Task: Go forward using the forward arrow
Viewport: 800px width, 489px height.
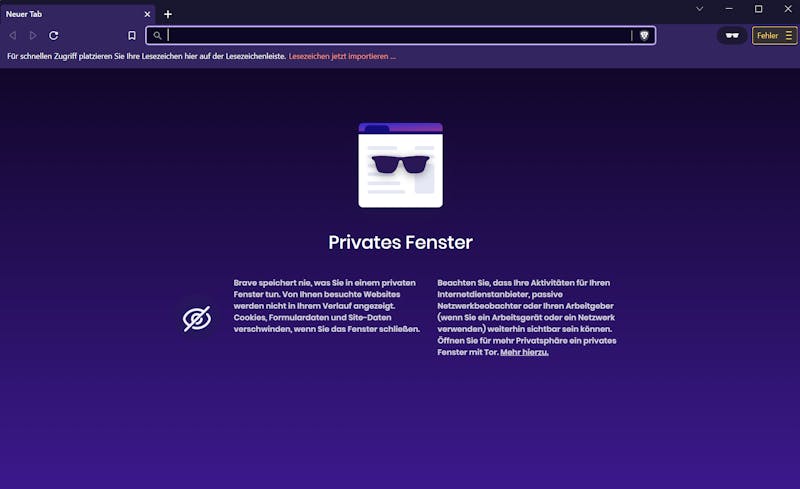Action: tap(33, 35)
